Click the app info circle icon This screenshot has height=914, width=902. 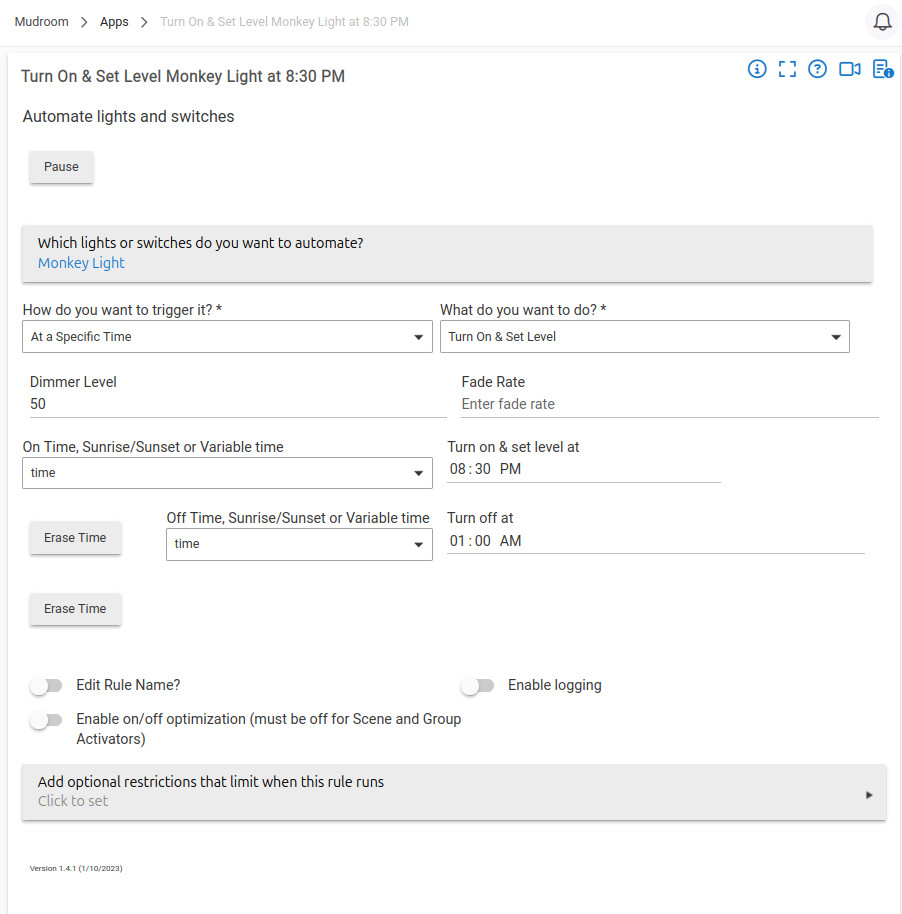tap(757, 69)
